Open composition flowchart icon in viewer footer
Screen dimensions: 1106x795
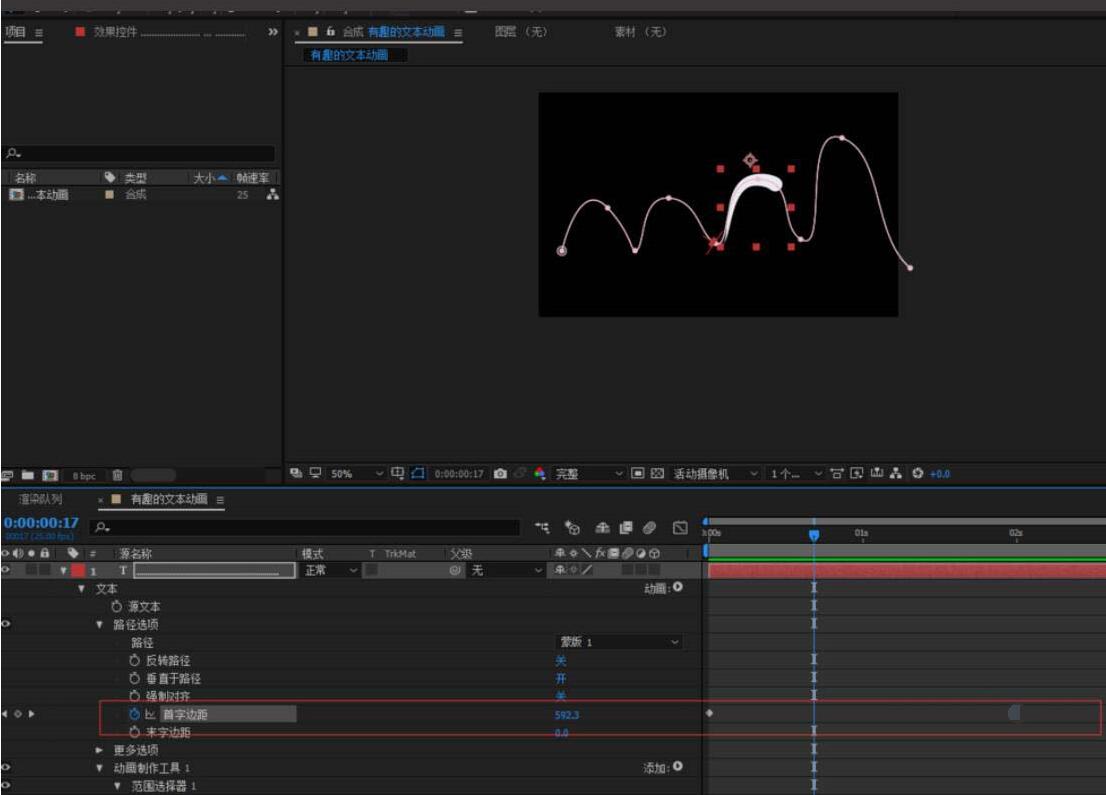coord(896,473)
